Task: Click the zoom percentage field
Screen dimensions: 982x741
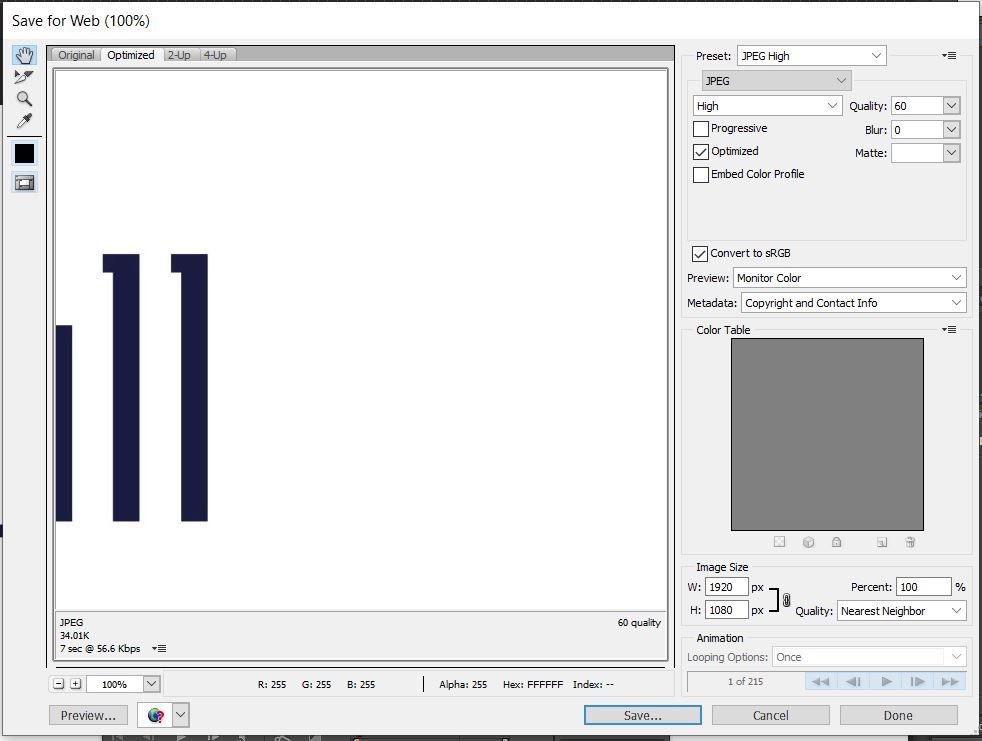Action: coord(115,684)
